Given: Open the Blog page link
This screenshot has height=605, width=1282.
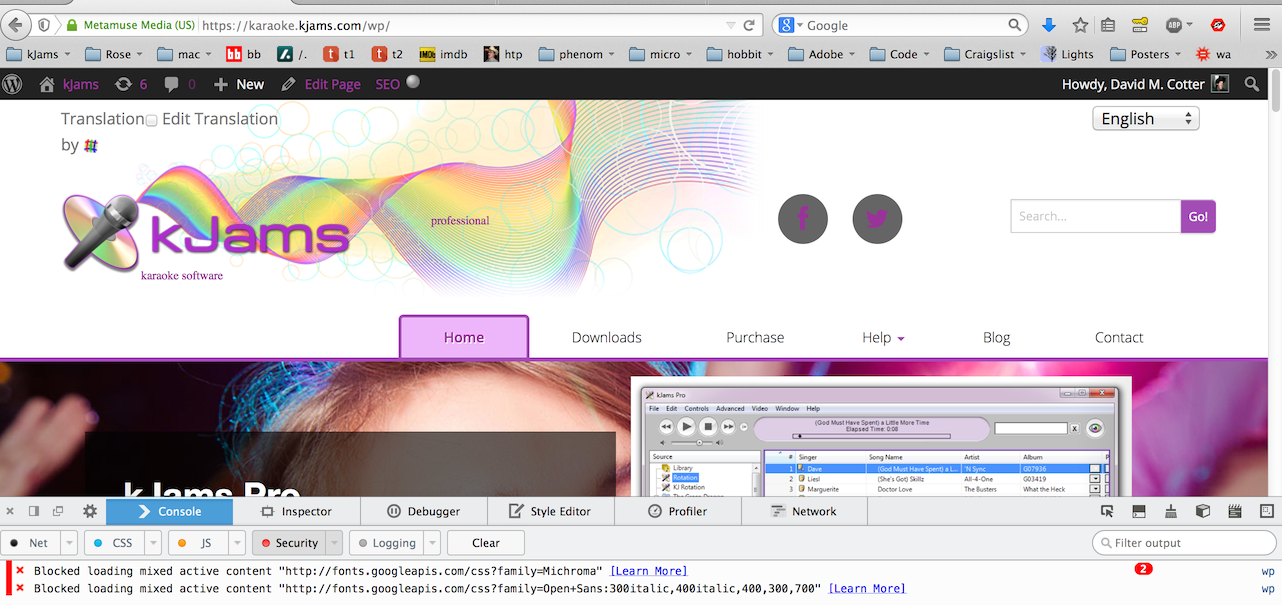Looking at the screenshot, I should pos(997,338).
